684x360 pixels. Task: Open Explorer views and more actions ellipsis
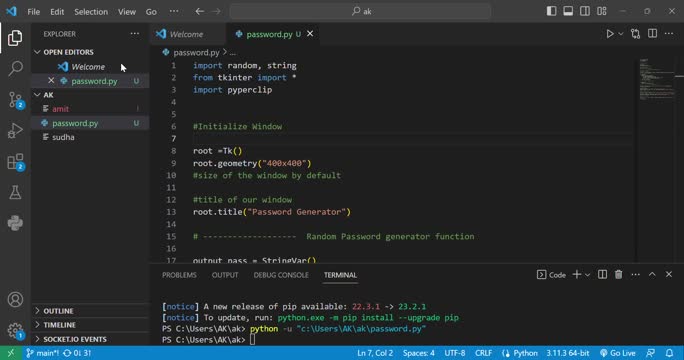tap(135, 34)
